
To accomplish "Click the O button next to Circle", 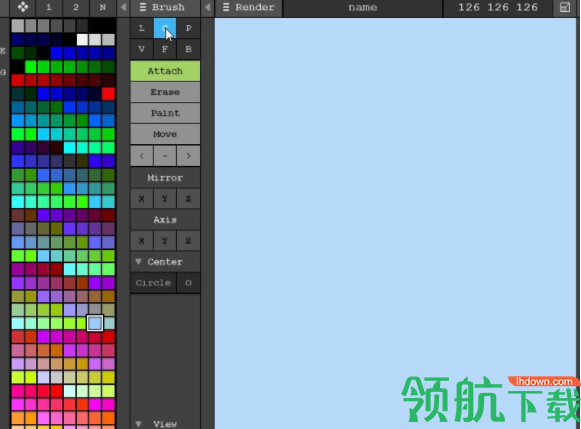I will tap(188, 283).
